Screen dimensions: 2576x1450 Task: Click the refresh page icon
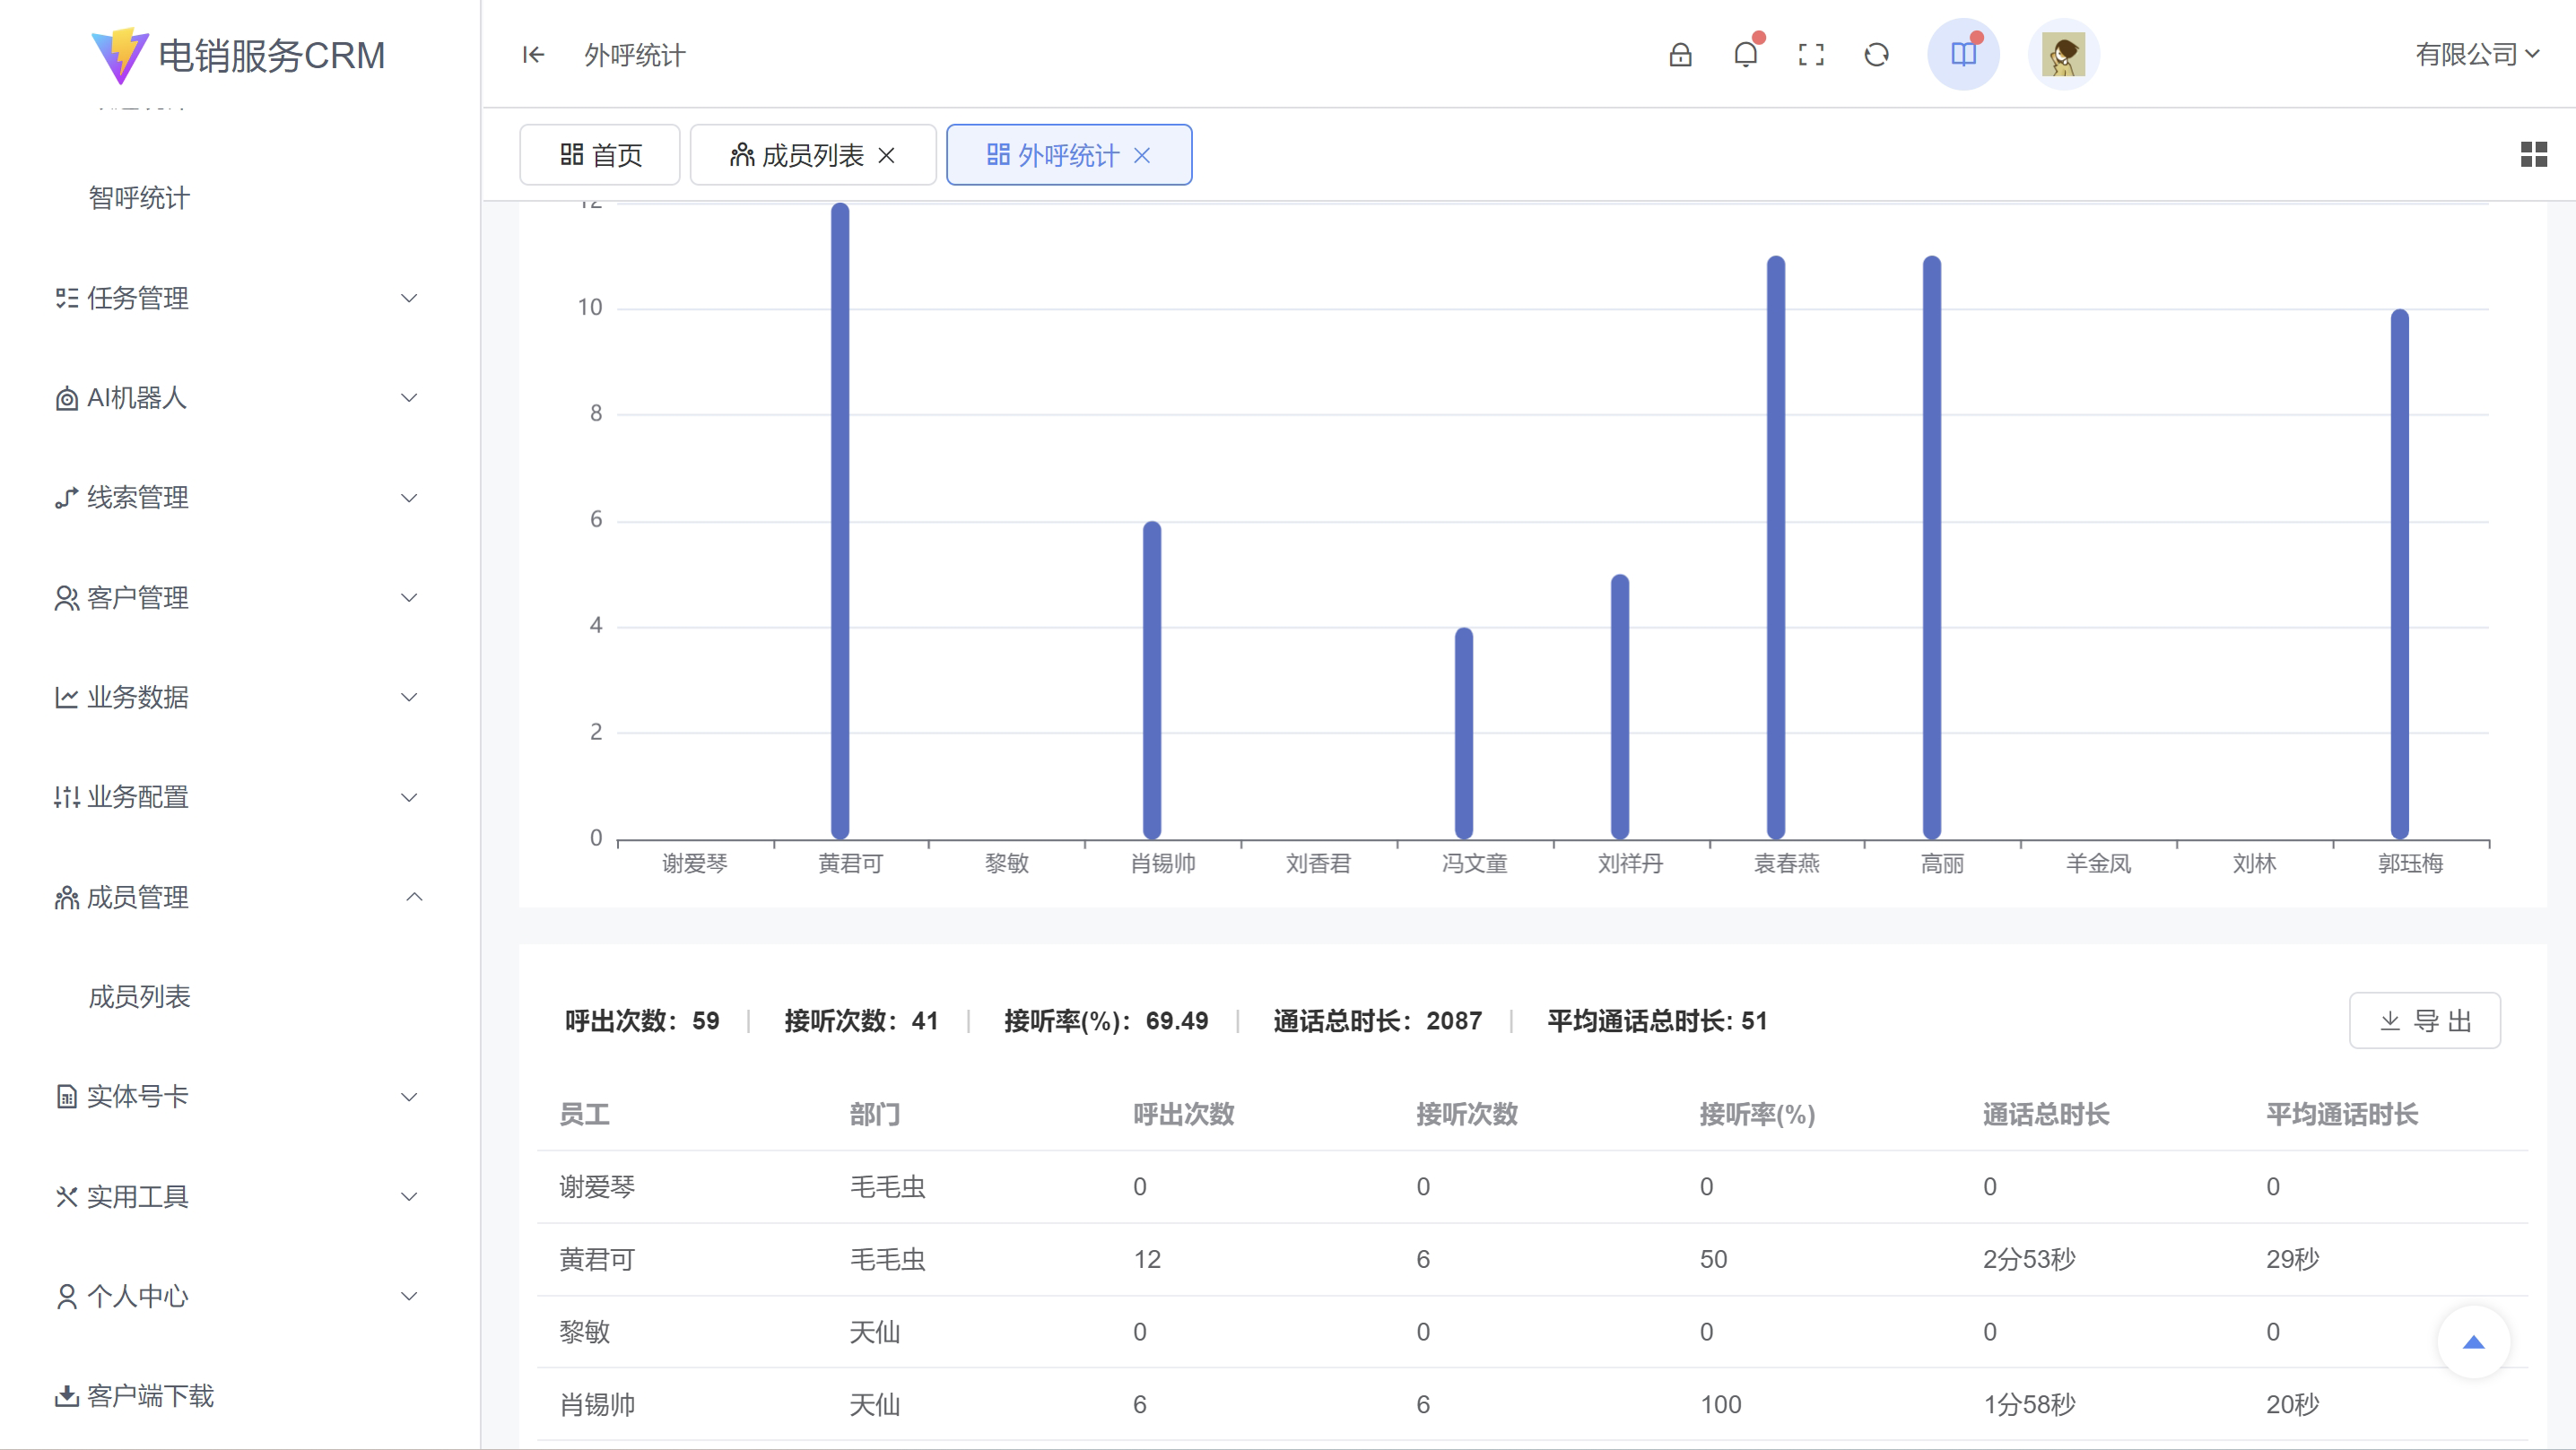(x=1876, y=55)
